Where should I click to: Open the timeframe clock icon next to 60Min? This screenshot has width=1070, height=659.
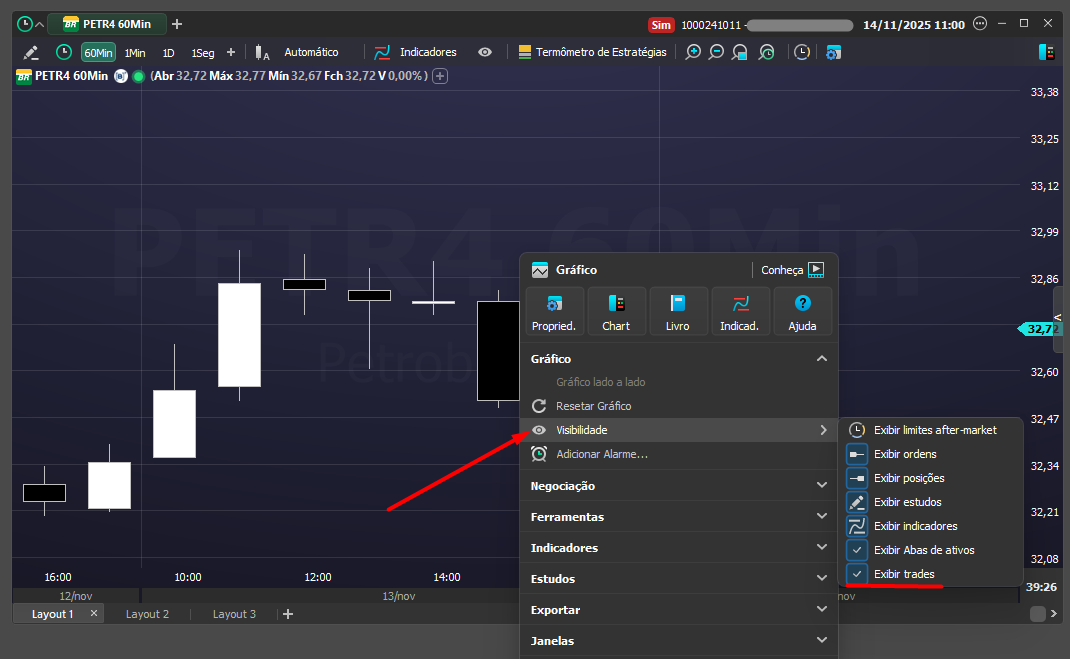tap(63, 52)
